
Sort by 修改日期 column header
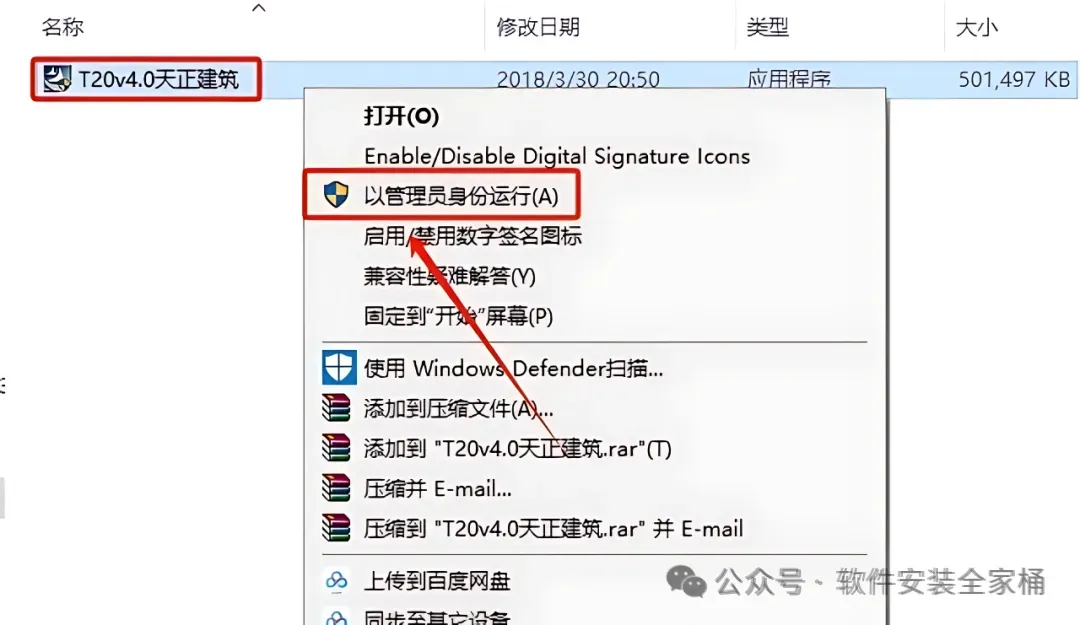[x=538, y=27]
